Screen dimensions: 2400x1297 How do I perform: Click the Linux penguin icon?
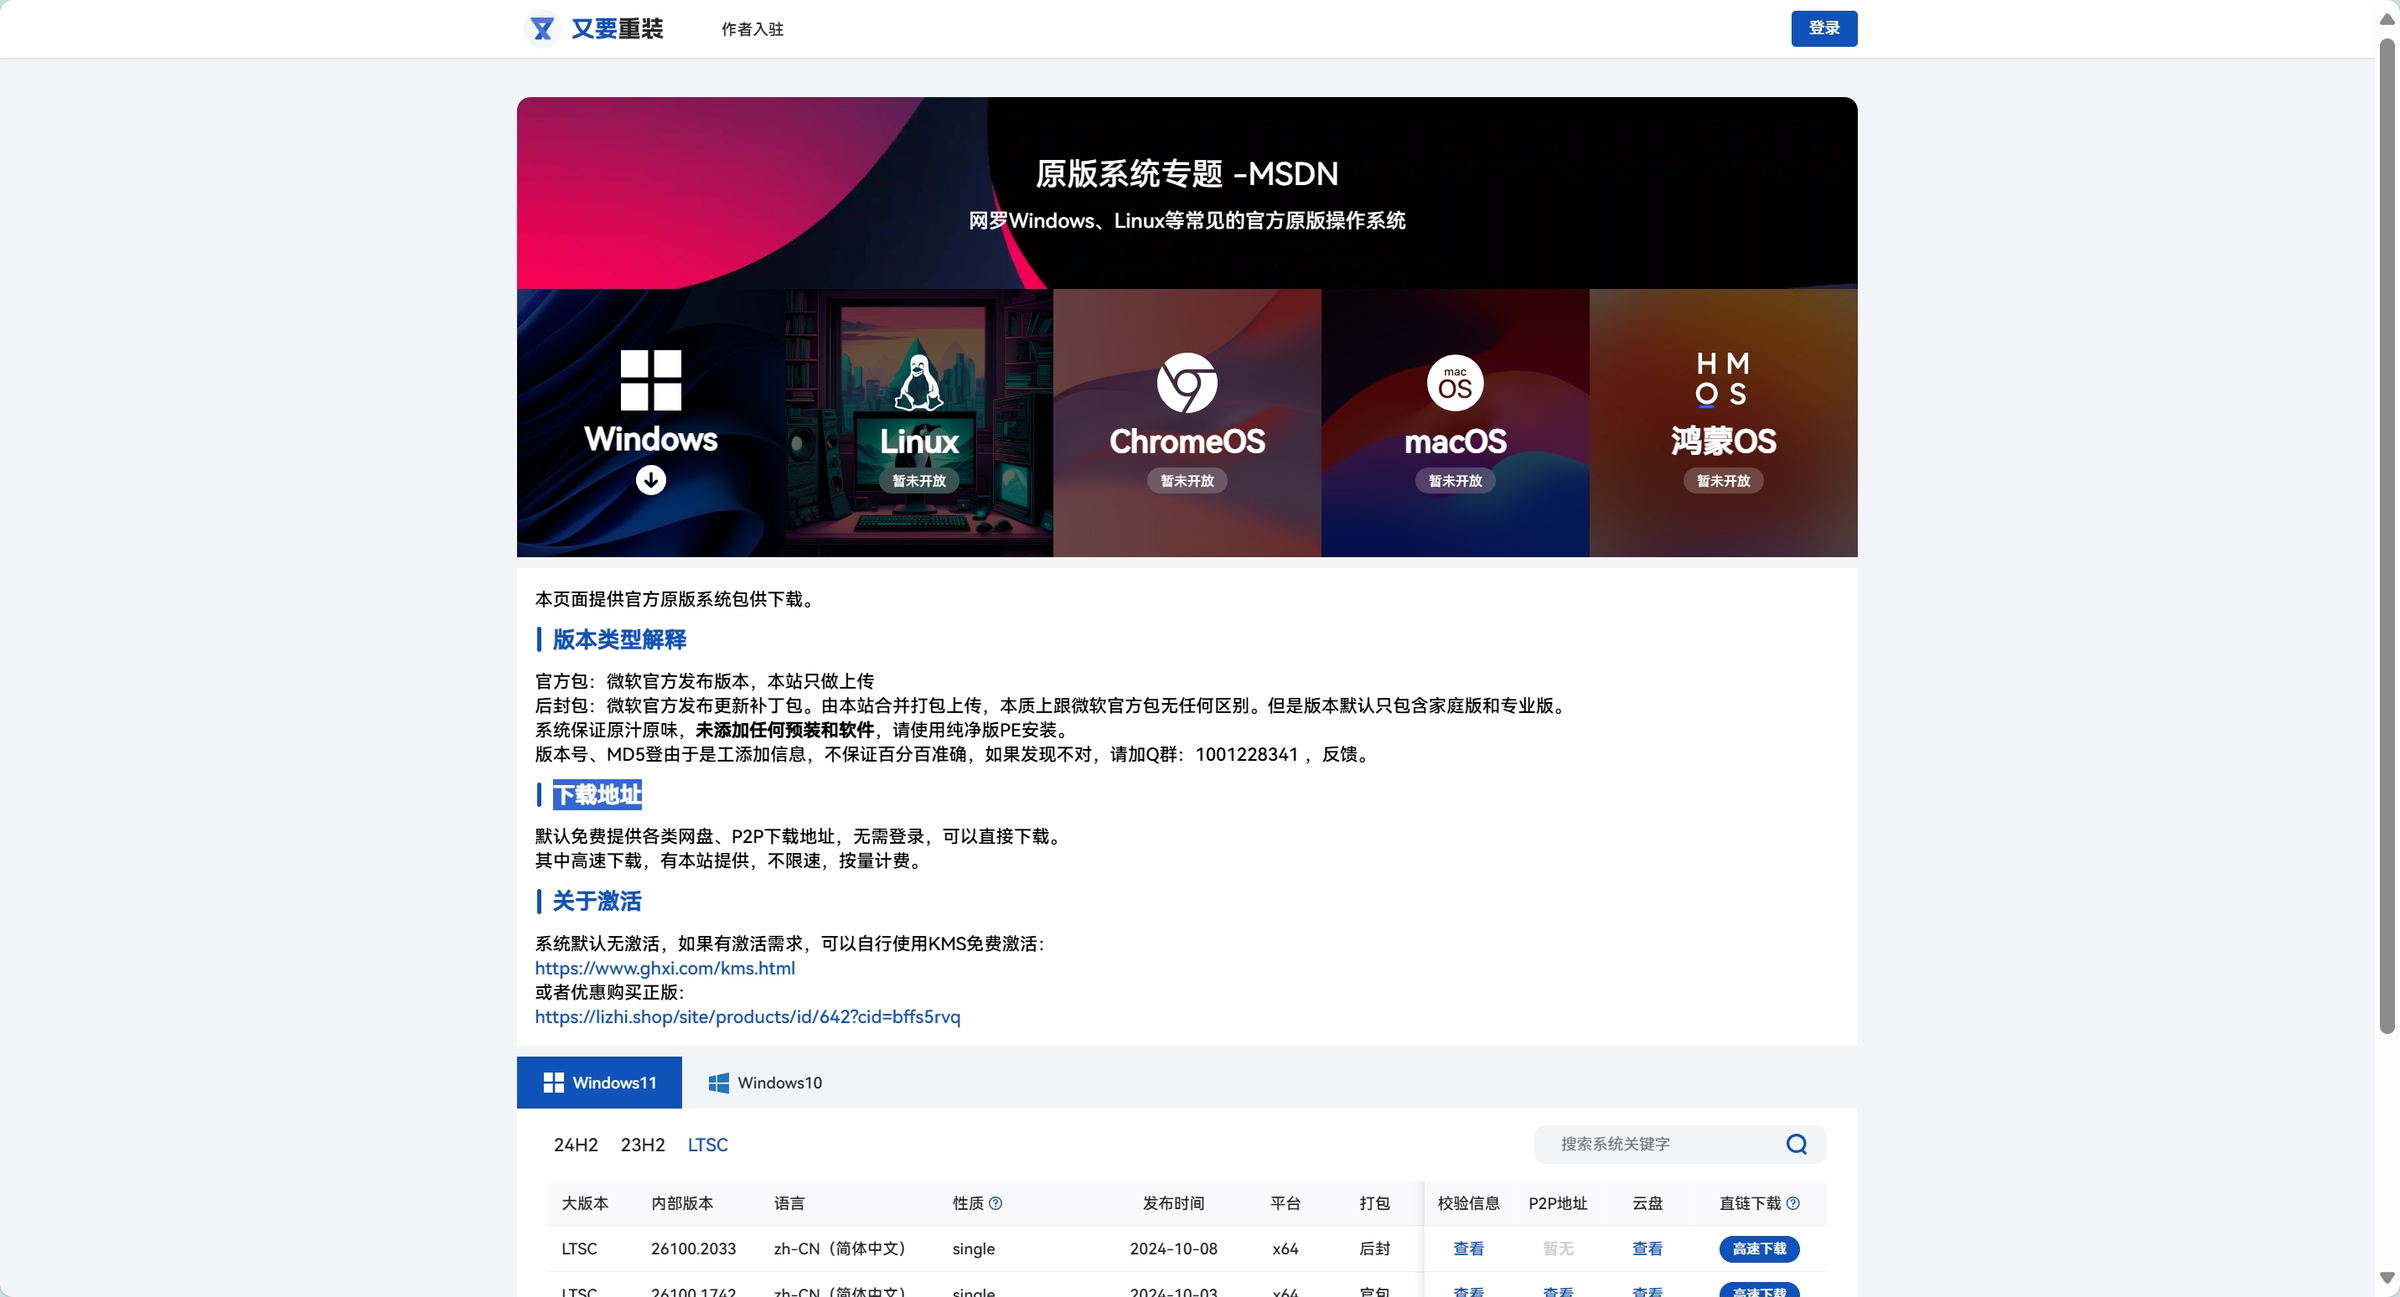tap(918, 382)
